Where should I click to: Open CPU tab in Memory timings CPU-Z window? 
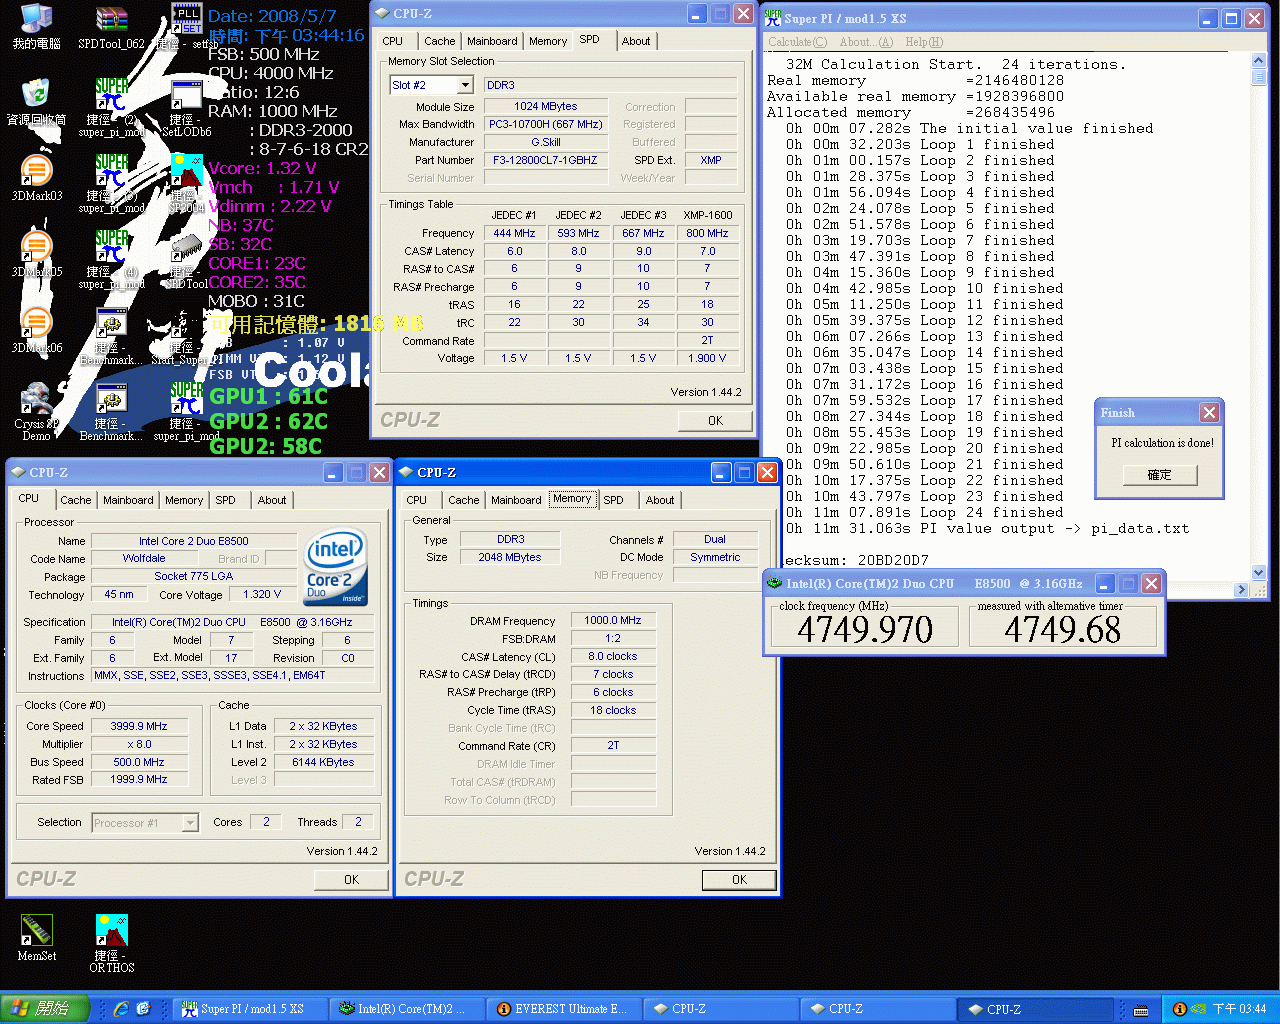(417, 500)
